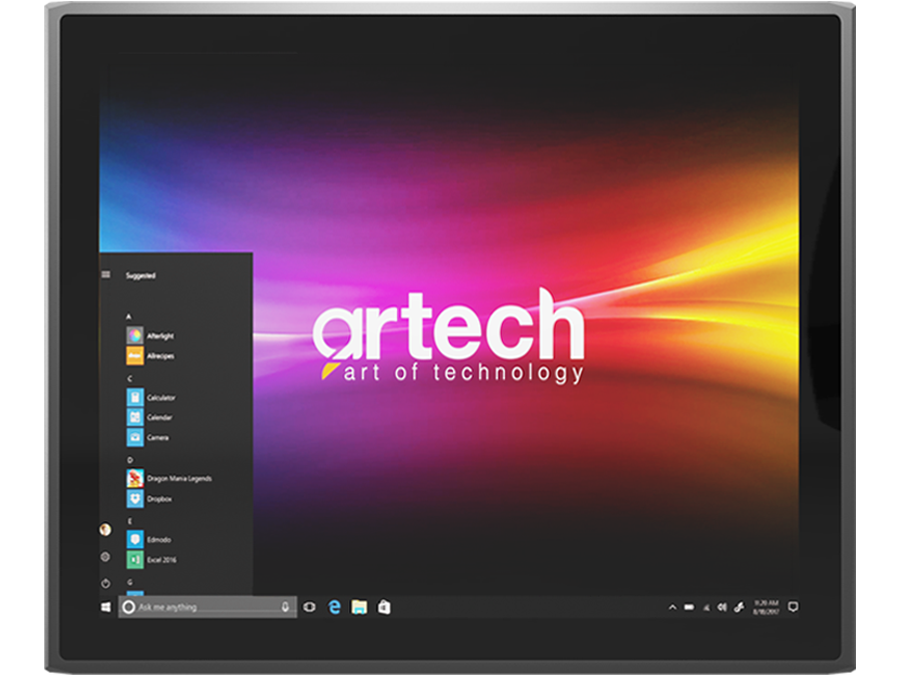
Task: Open Microsoft Edge from the taskbar
Action: [334, 606]
